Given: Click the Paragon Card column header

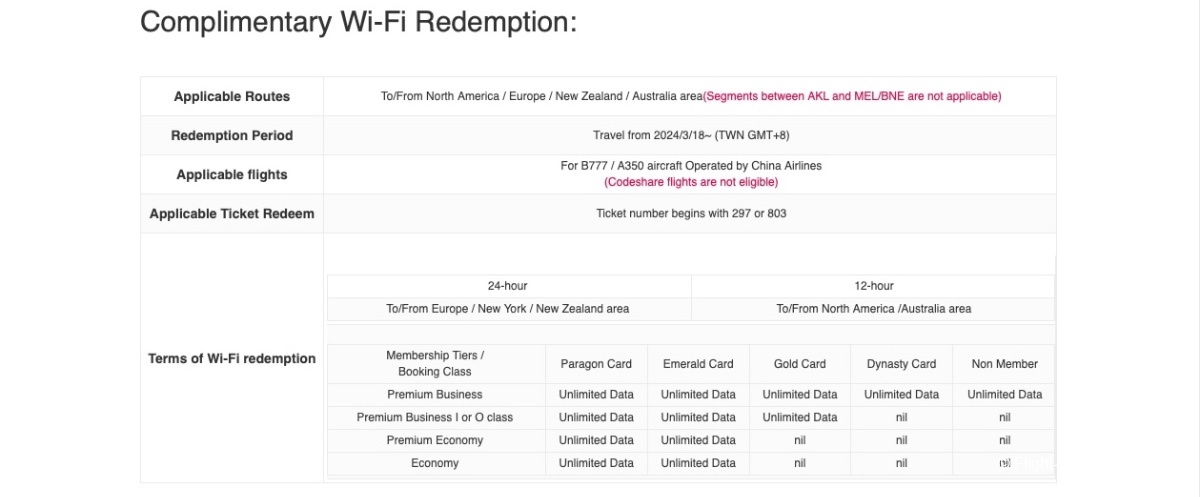Looking at the screenshot, I should 596,364.
